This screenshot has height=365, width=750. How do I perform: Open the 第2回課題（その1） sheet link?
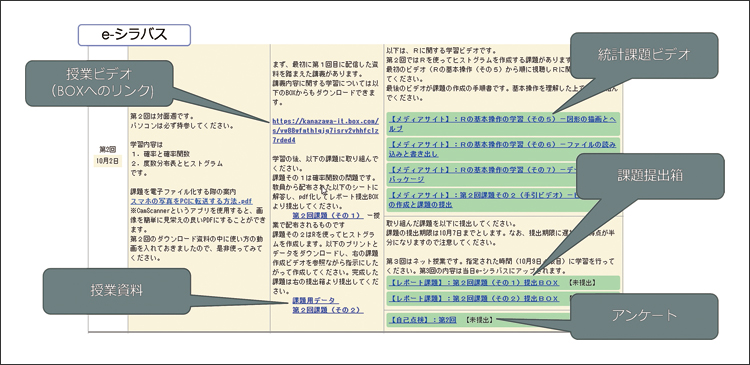point(328,216)
